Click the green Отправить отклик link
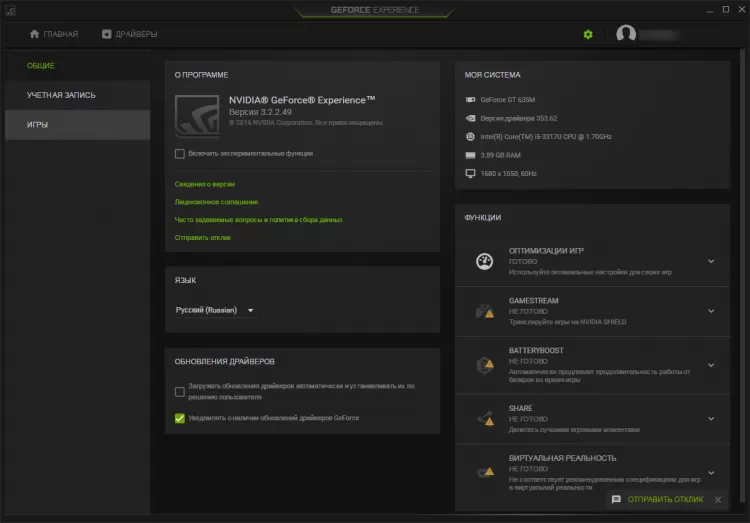Image resolution: width=750 pixels, height=523 pixels. 203,237
